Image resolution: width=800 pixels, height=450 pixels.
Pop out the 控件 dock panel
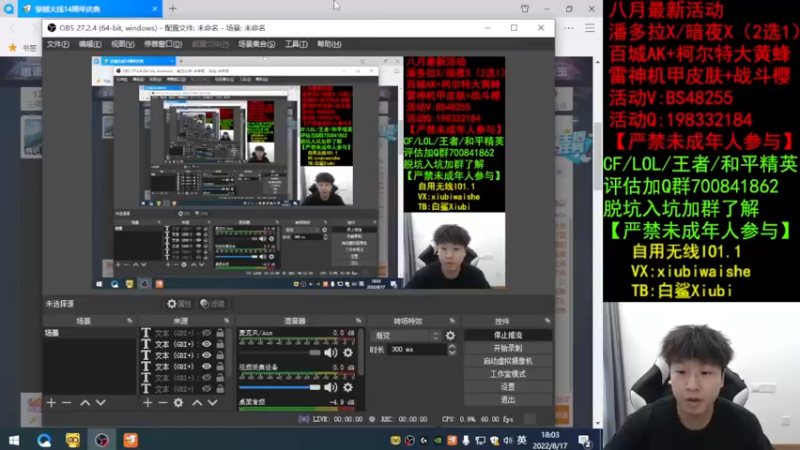[x=547, y=321]
